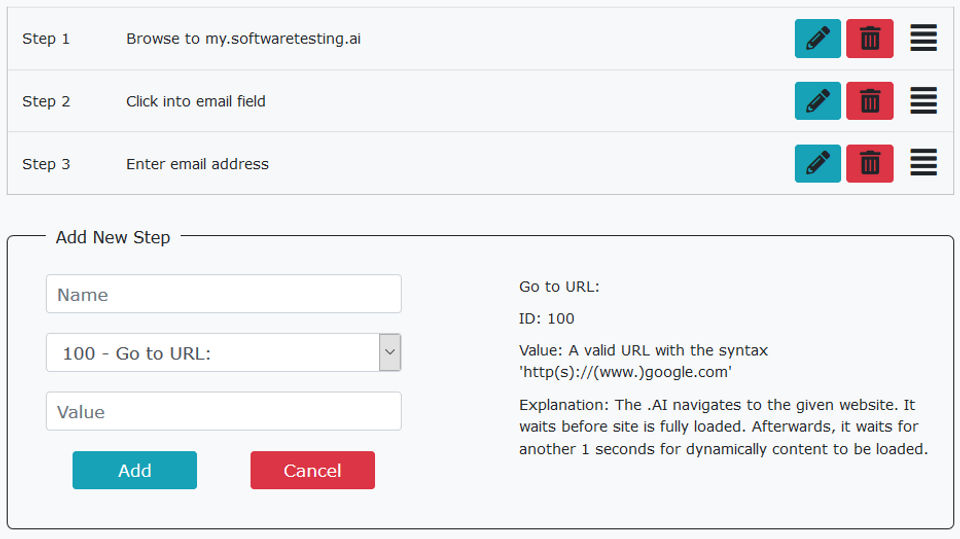Screen dimensions: 960x539
Task: Select the 'Click into email field' step text
Action: click(x=196, y=101)
